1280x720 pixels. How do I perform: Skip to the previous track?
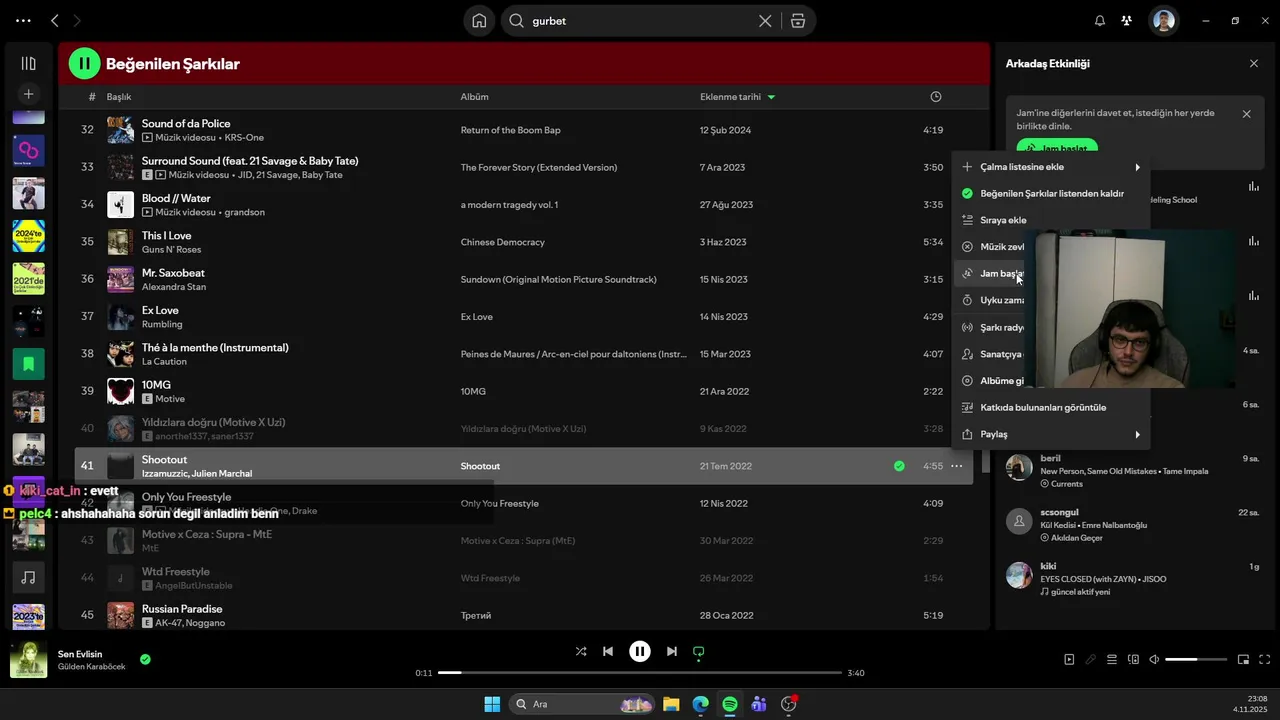(608, 651)
